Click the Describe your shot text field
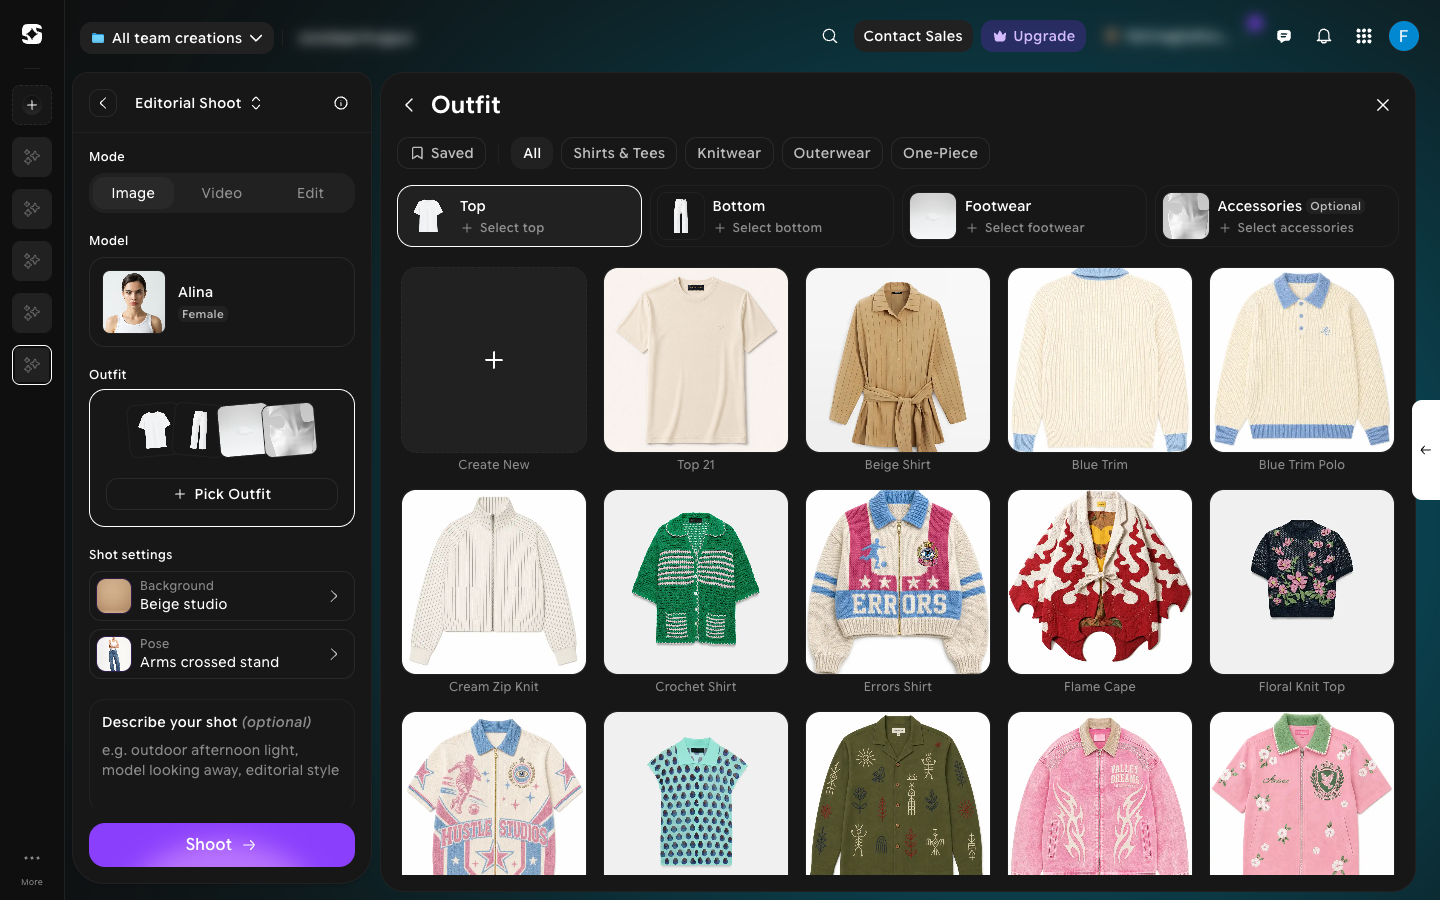This screenshot has height=900, width=1440. tap(222, 755)
